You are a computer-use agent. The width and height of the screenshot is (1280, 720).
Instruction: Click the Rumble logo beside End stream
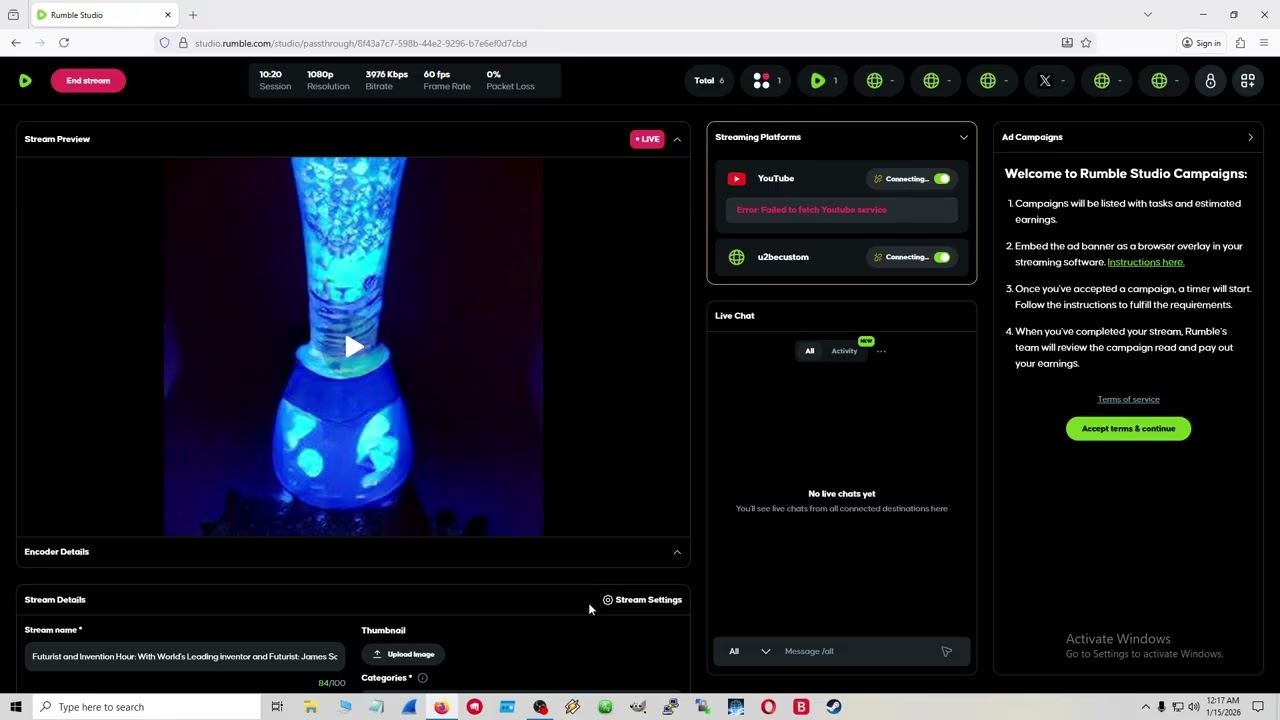pyautogui.click(x=25, y=81)
